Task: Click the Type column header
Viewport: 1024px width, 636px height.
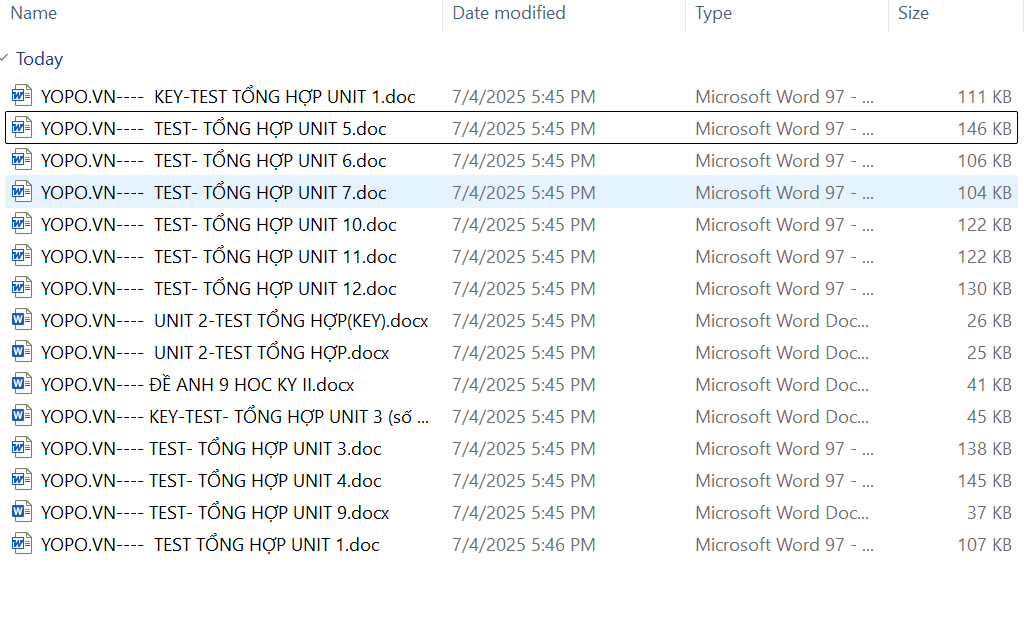Action: [713, 13]
